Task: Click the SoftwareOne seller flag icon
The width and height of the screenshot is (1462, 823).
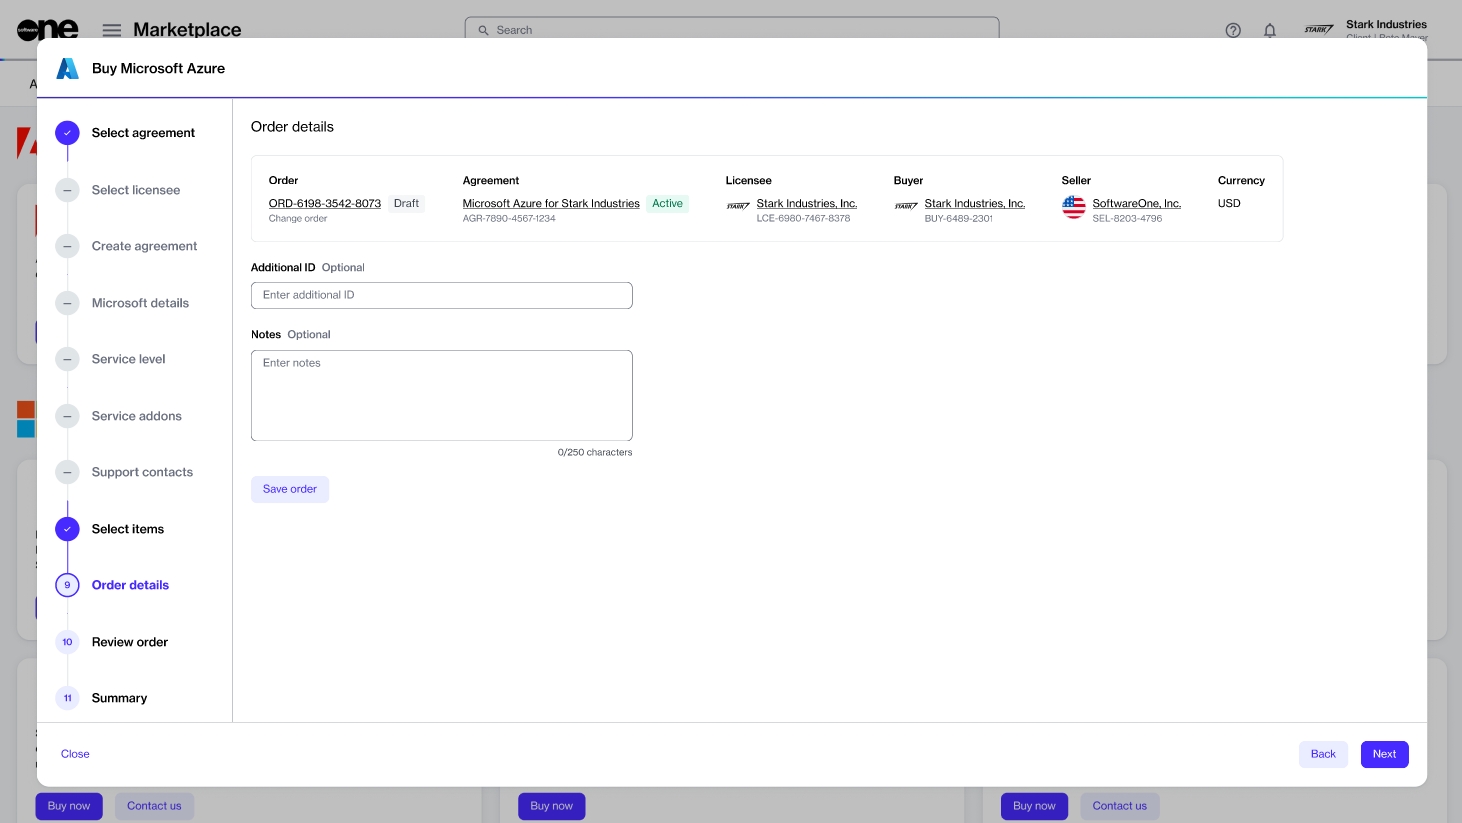Action: click(x=1073, y=207)
